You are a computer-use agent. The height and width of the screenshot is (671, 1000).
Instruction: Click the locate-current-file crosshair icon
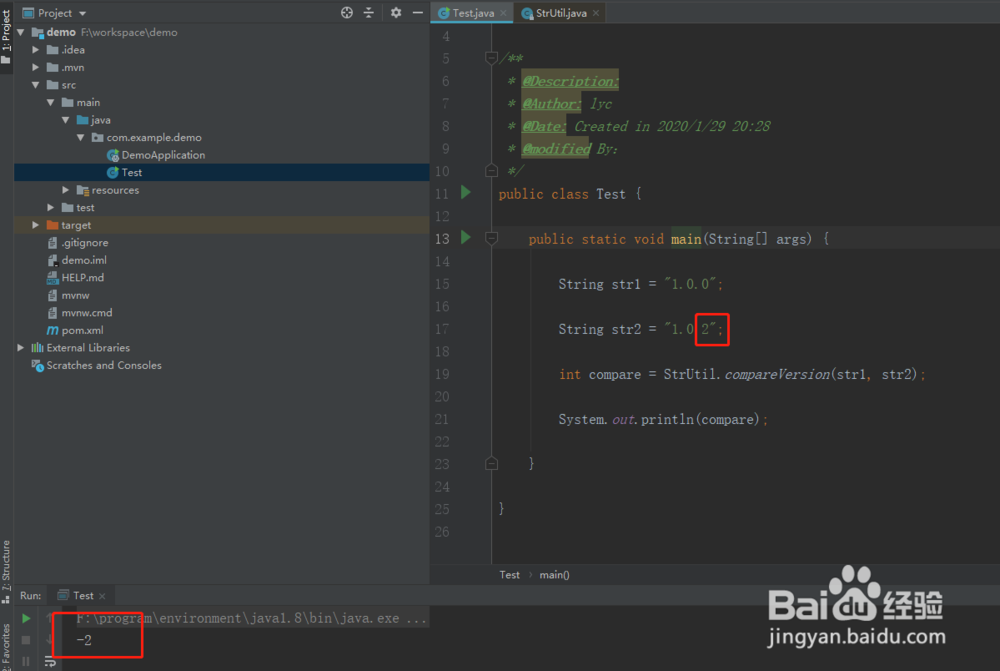pos(346,13)
